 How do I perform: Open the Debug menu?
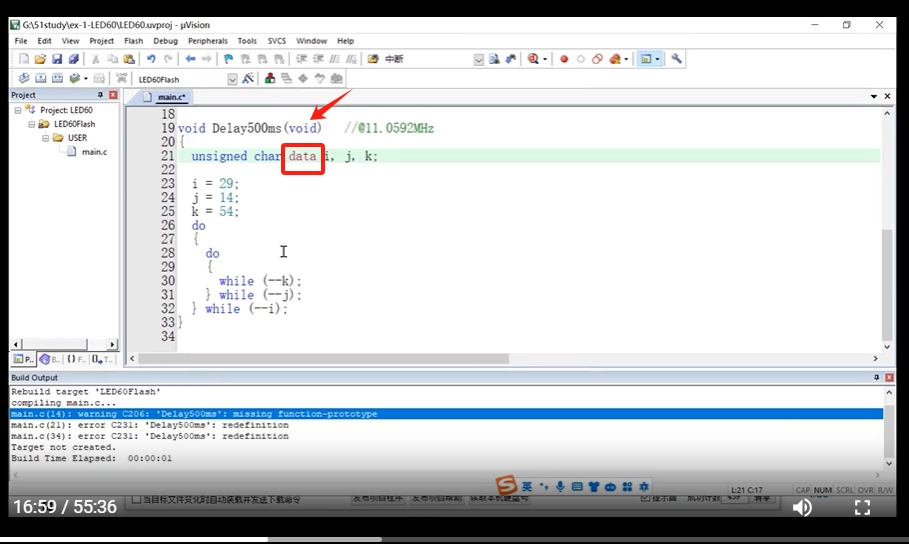(x=165, y=41)
